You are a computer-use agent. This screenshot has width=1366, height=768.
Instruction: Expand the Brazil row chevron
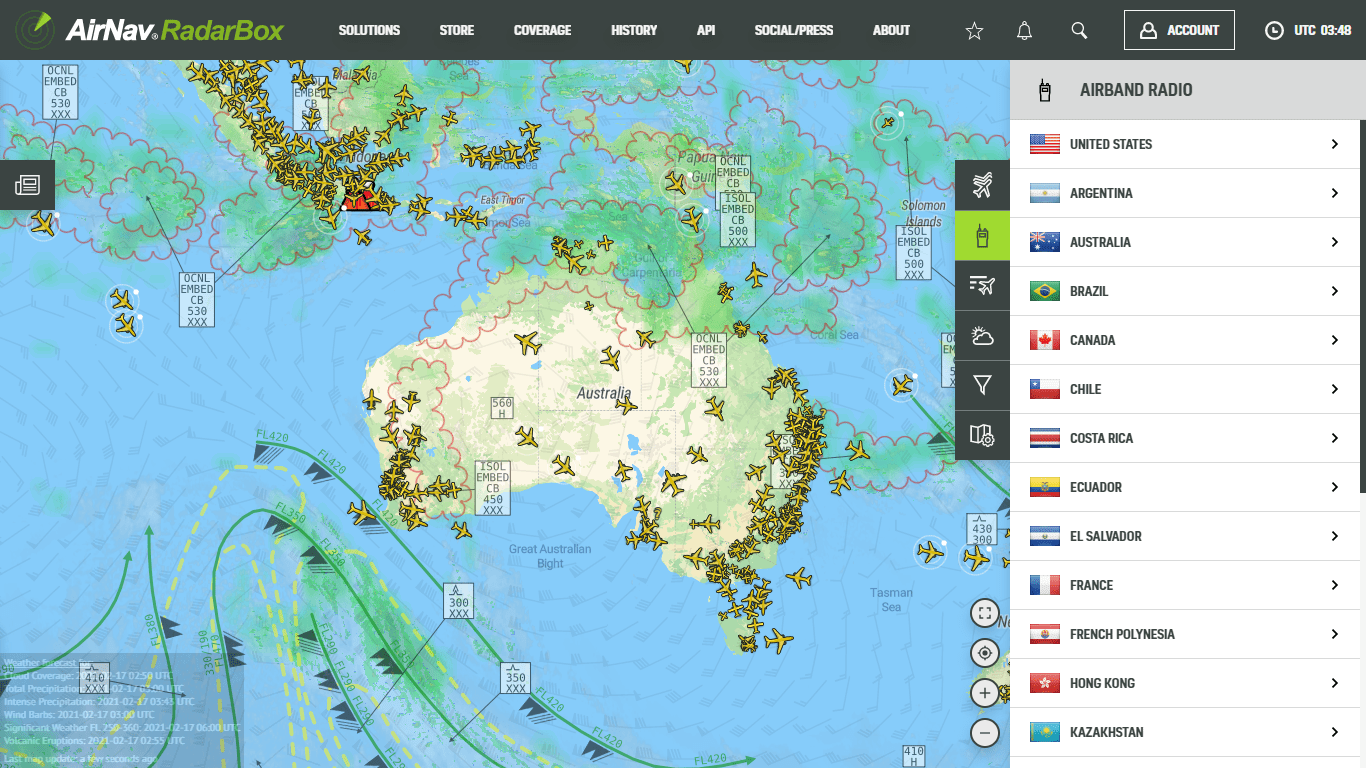pos(1335,291)
